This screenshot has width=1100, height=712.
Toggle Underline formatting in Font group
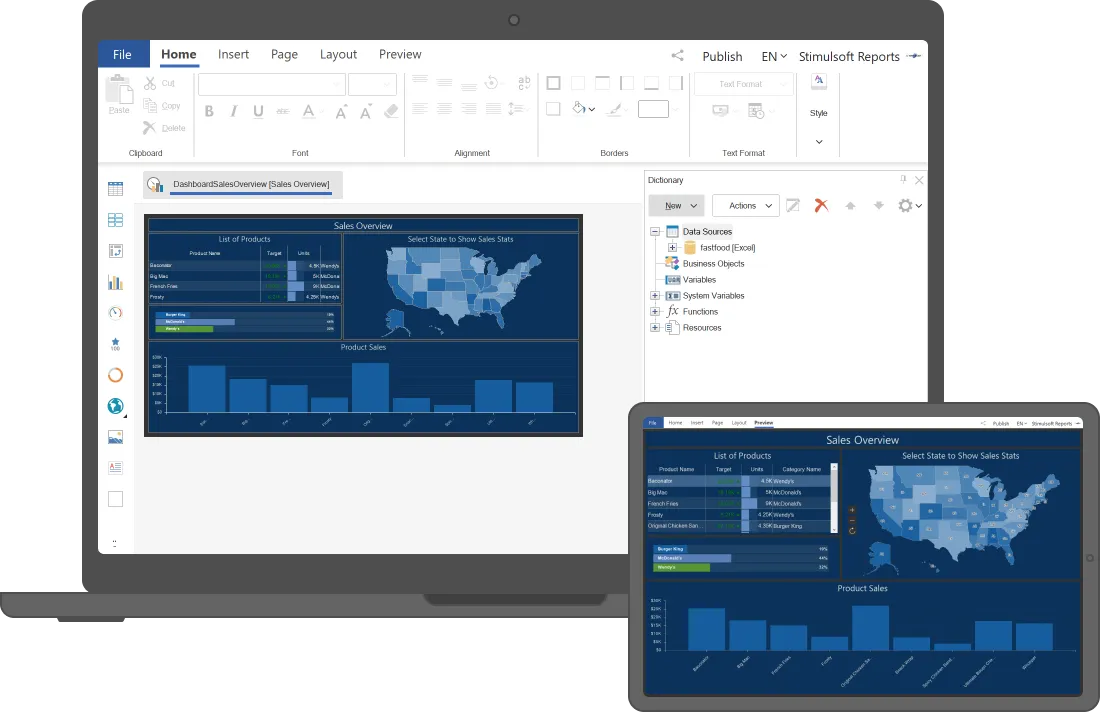(x=258, y=111)
